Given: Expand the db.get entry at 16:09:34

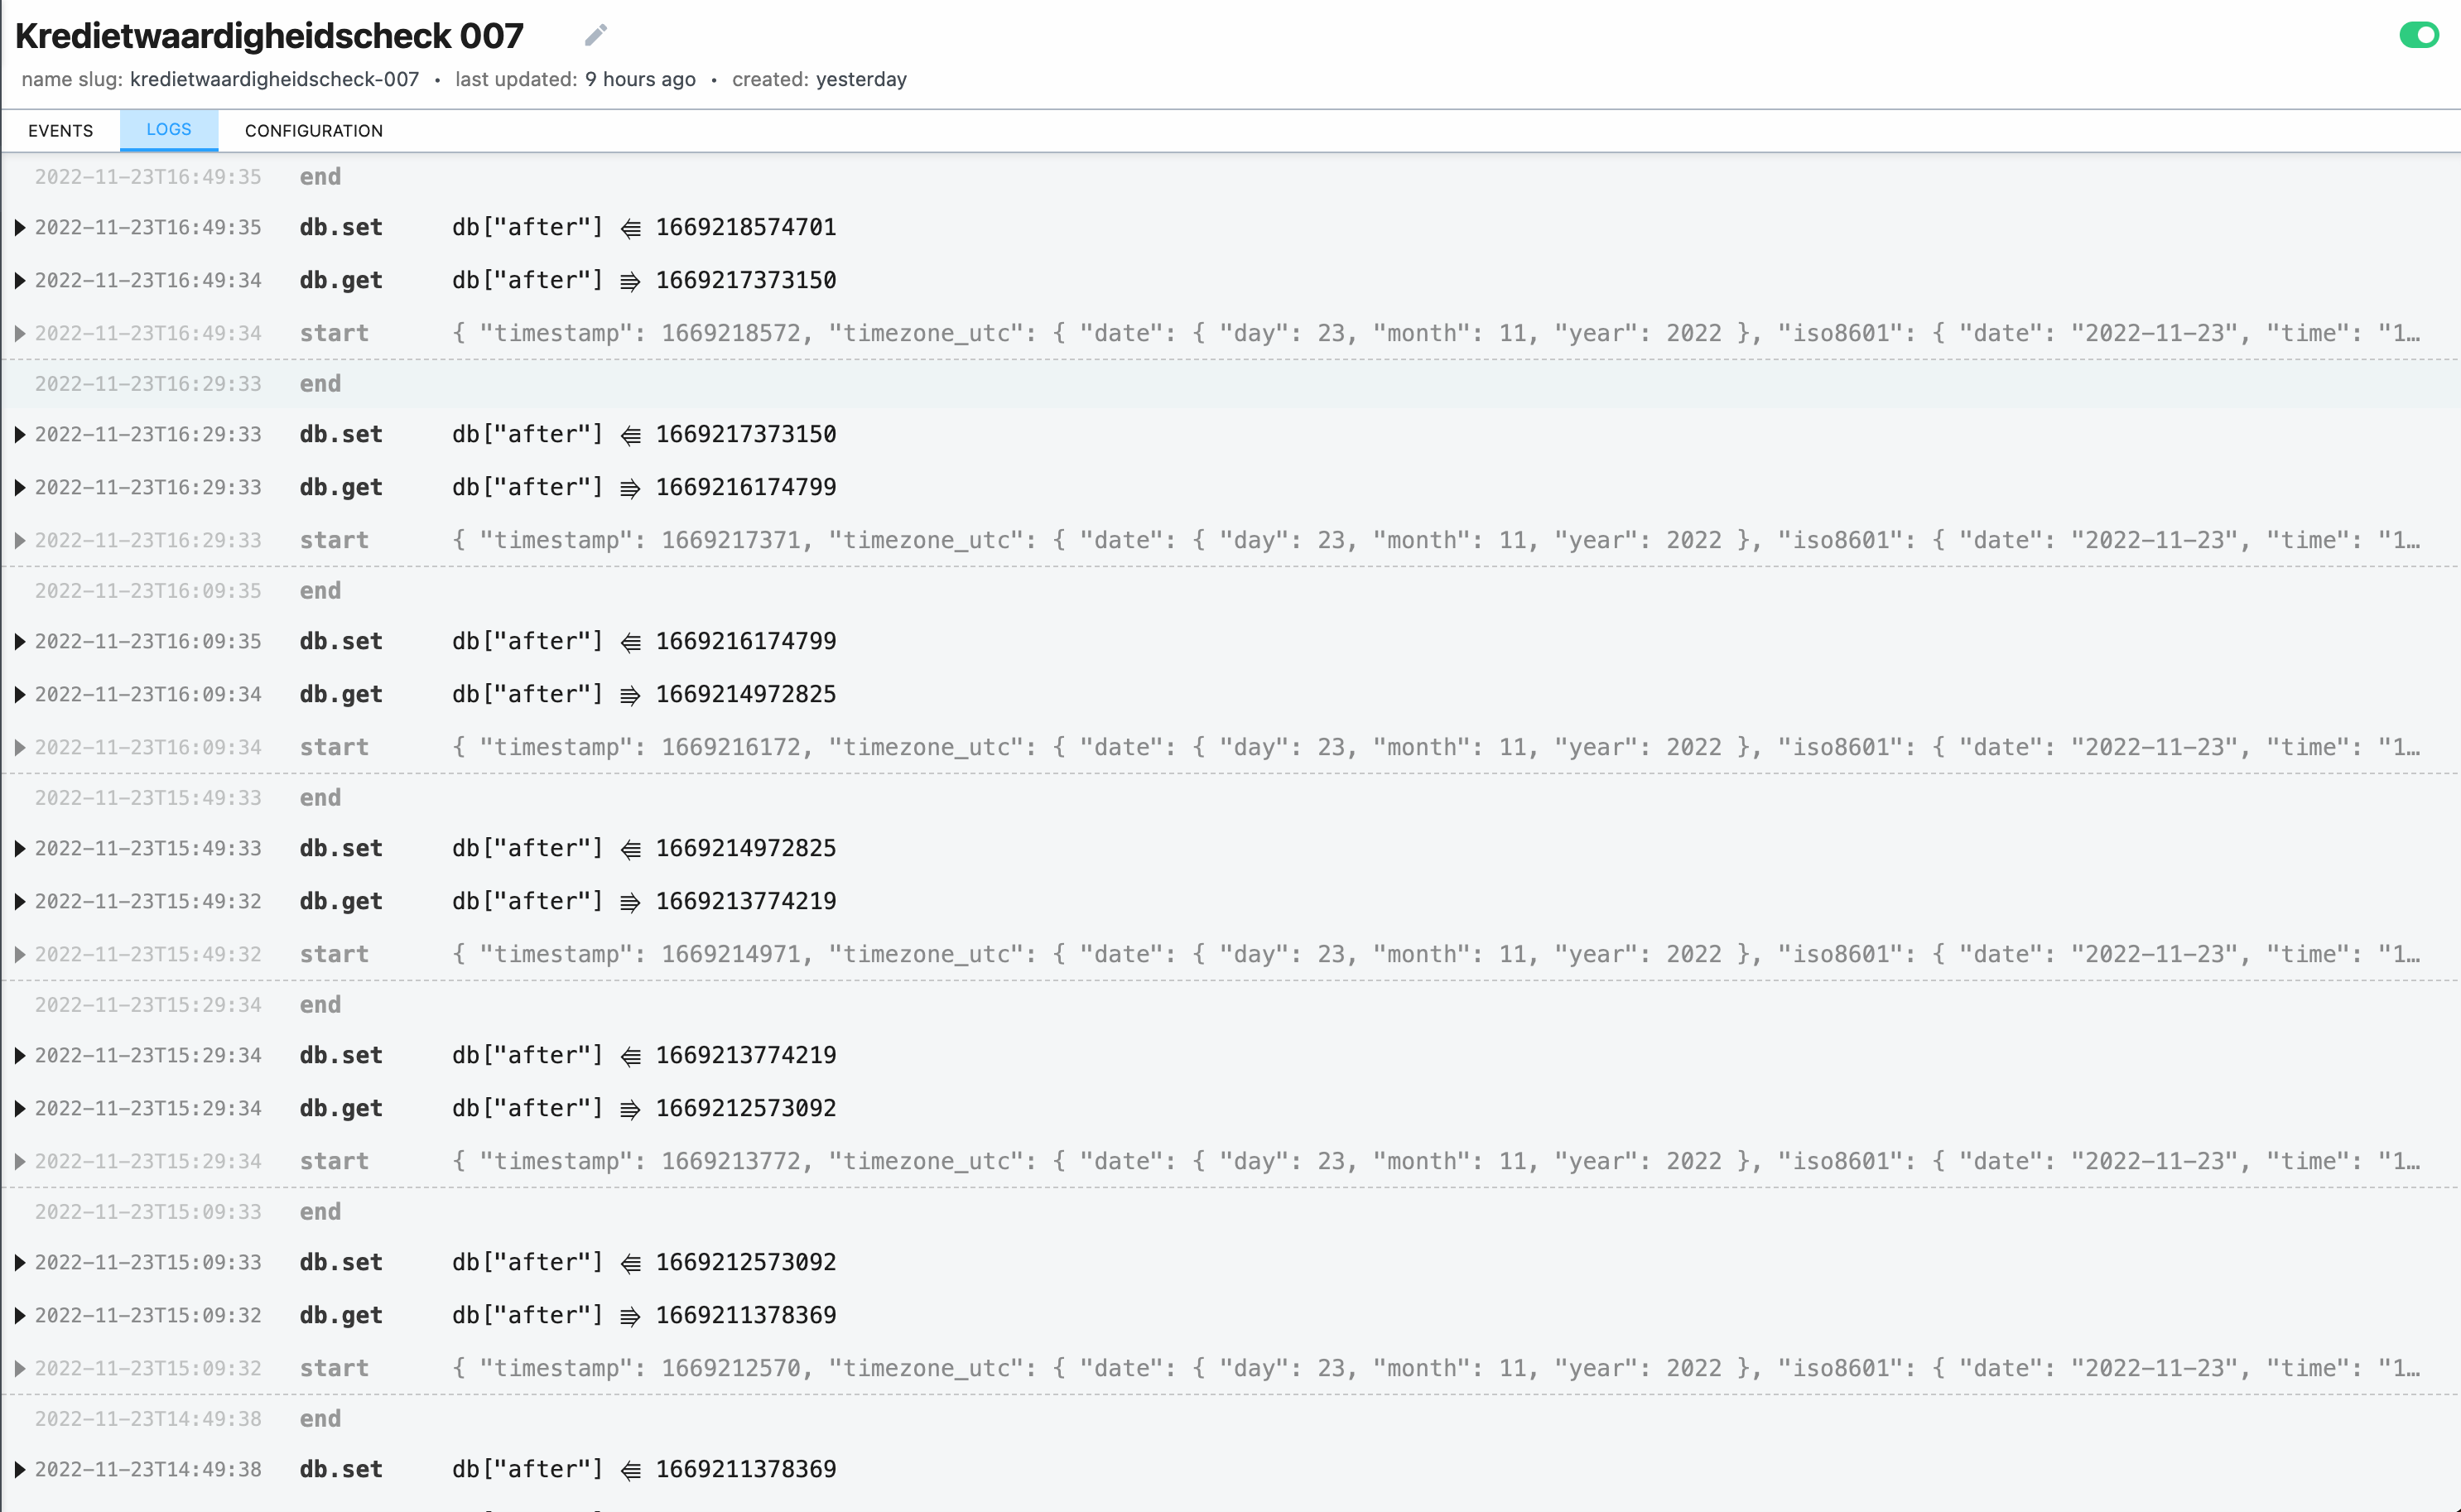Looking at the screenshot, I should [x=20, y=694].
